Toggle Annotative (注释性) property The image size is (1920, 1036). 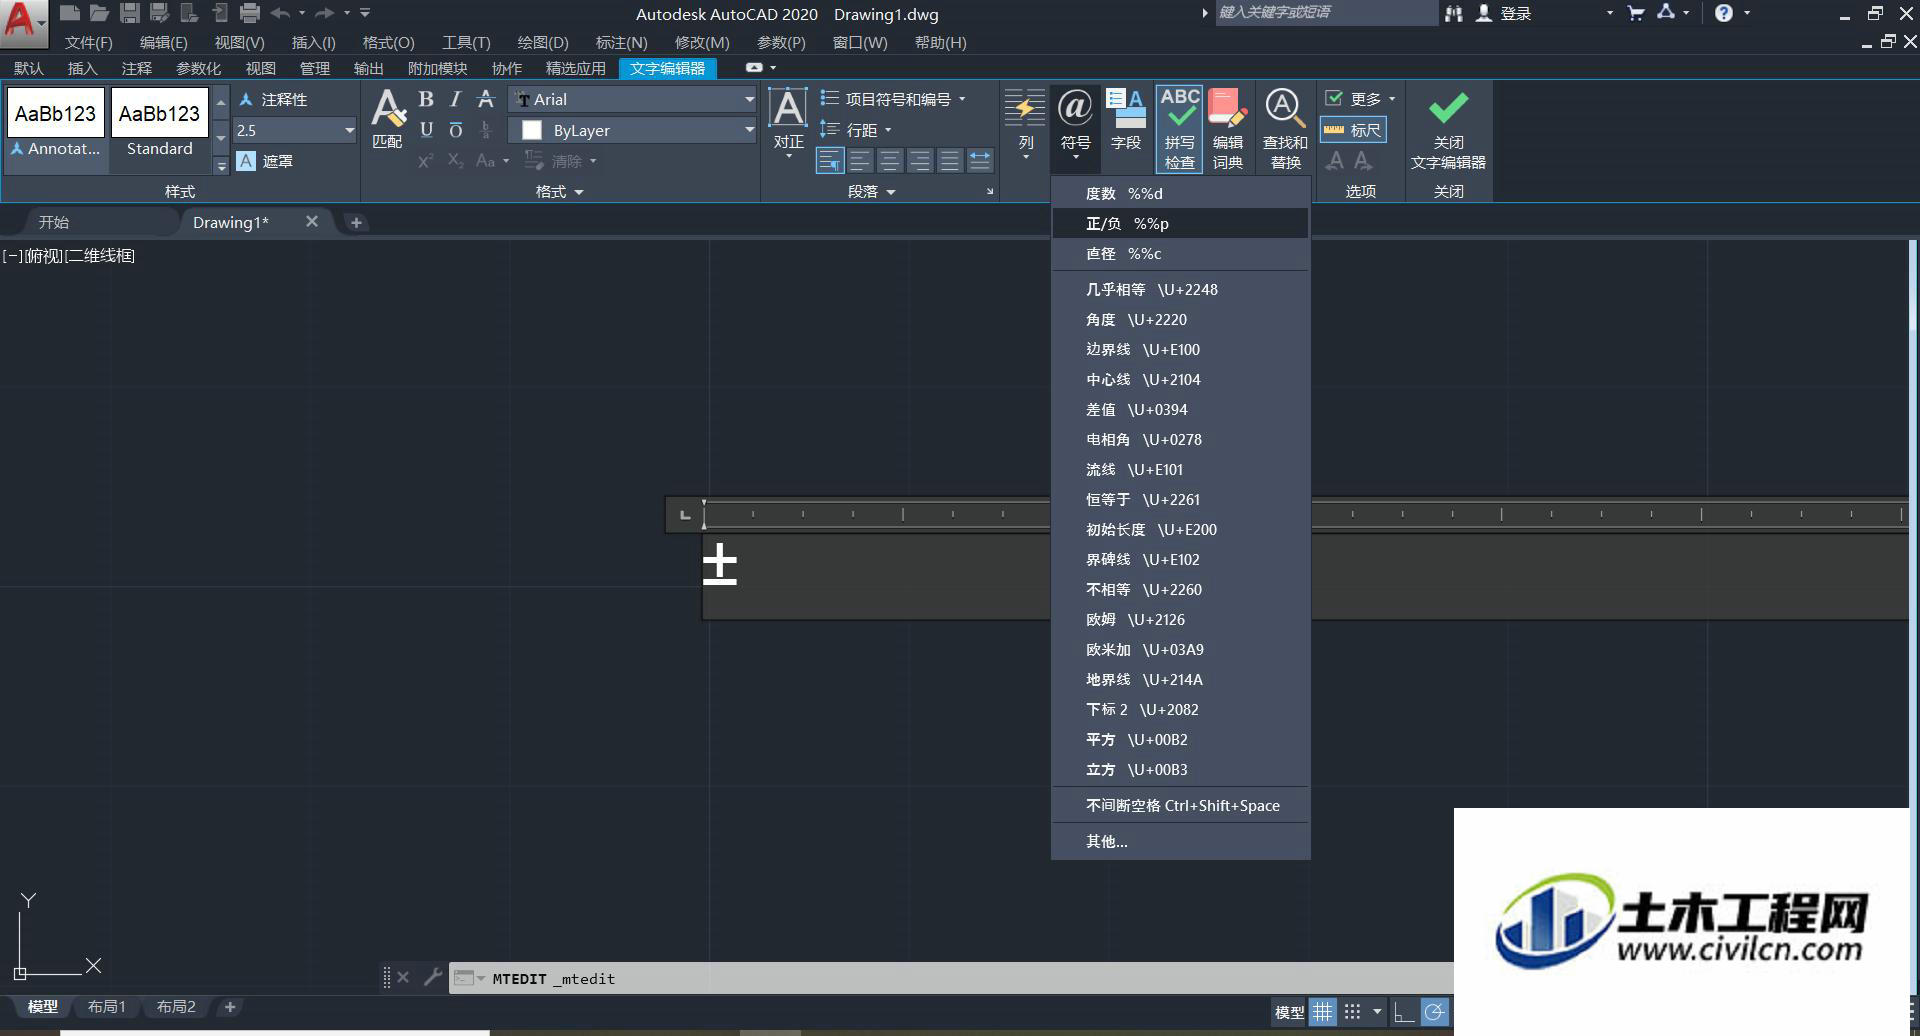click(x=273, y=99)
